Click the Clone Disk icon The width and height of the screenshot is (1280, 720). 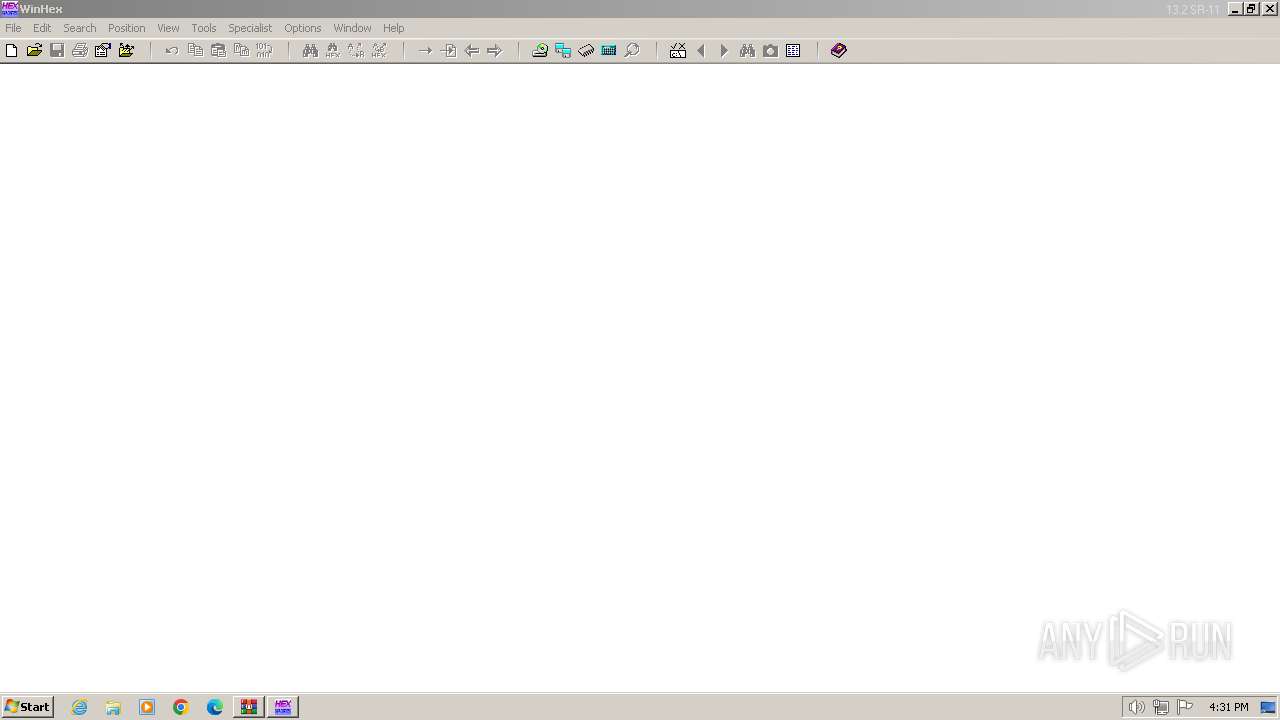(x=563, y=50)
